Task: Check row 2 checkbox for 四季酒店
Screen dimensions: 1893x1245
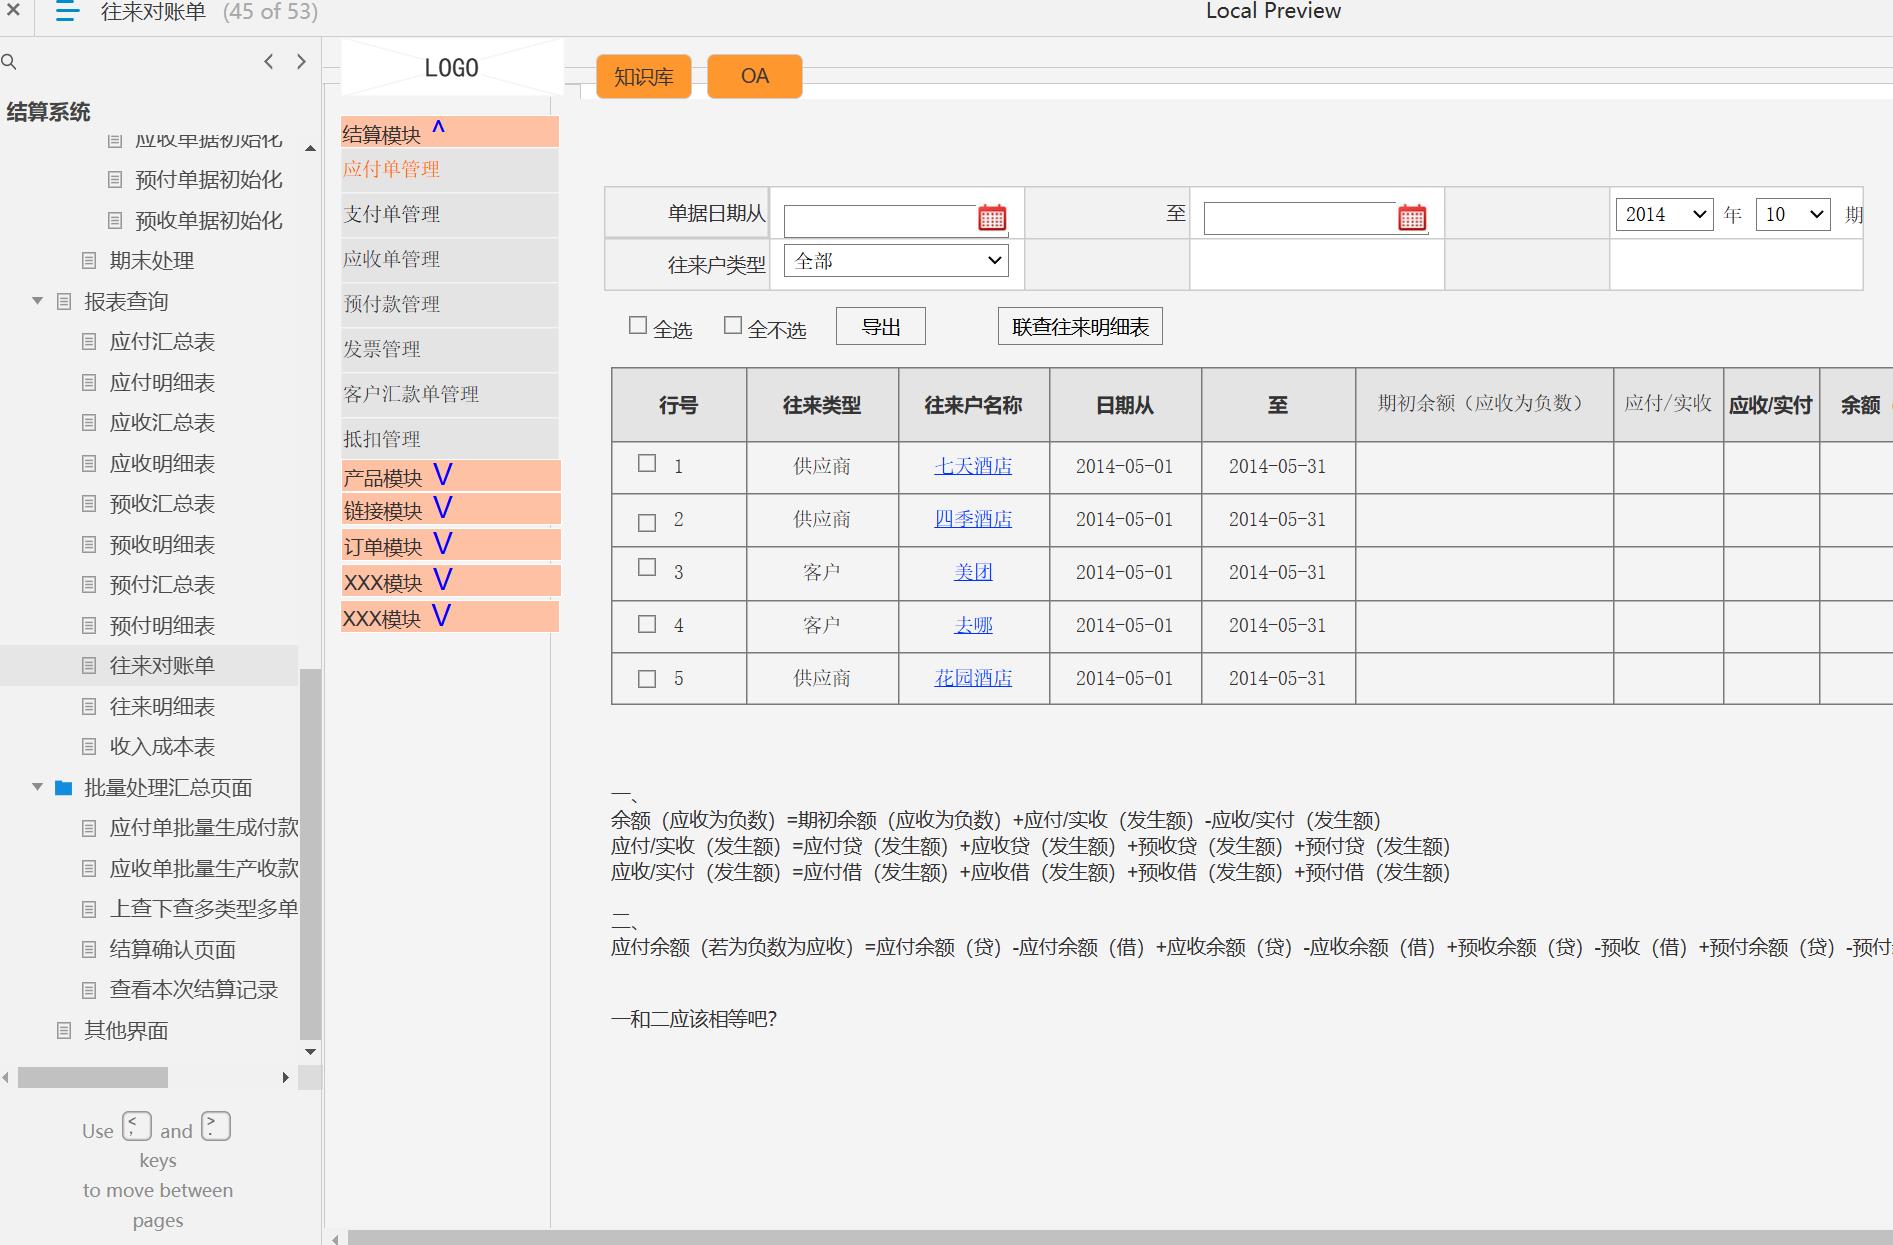Action: pyautogui.click(x=647, y=522)
